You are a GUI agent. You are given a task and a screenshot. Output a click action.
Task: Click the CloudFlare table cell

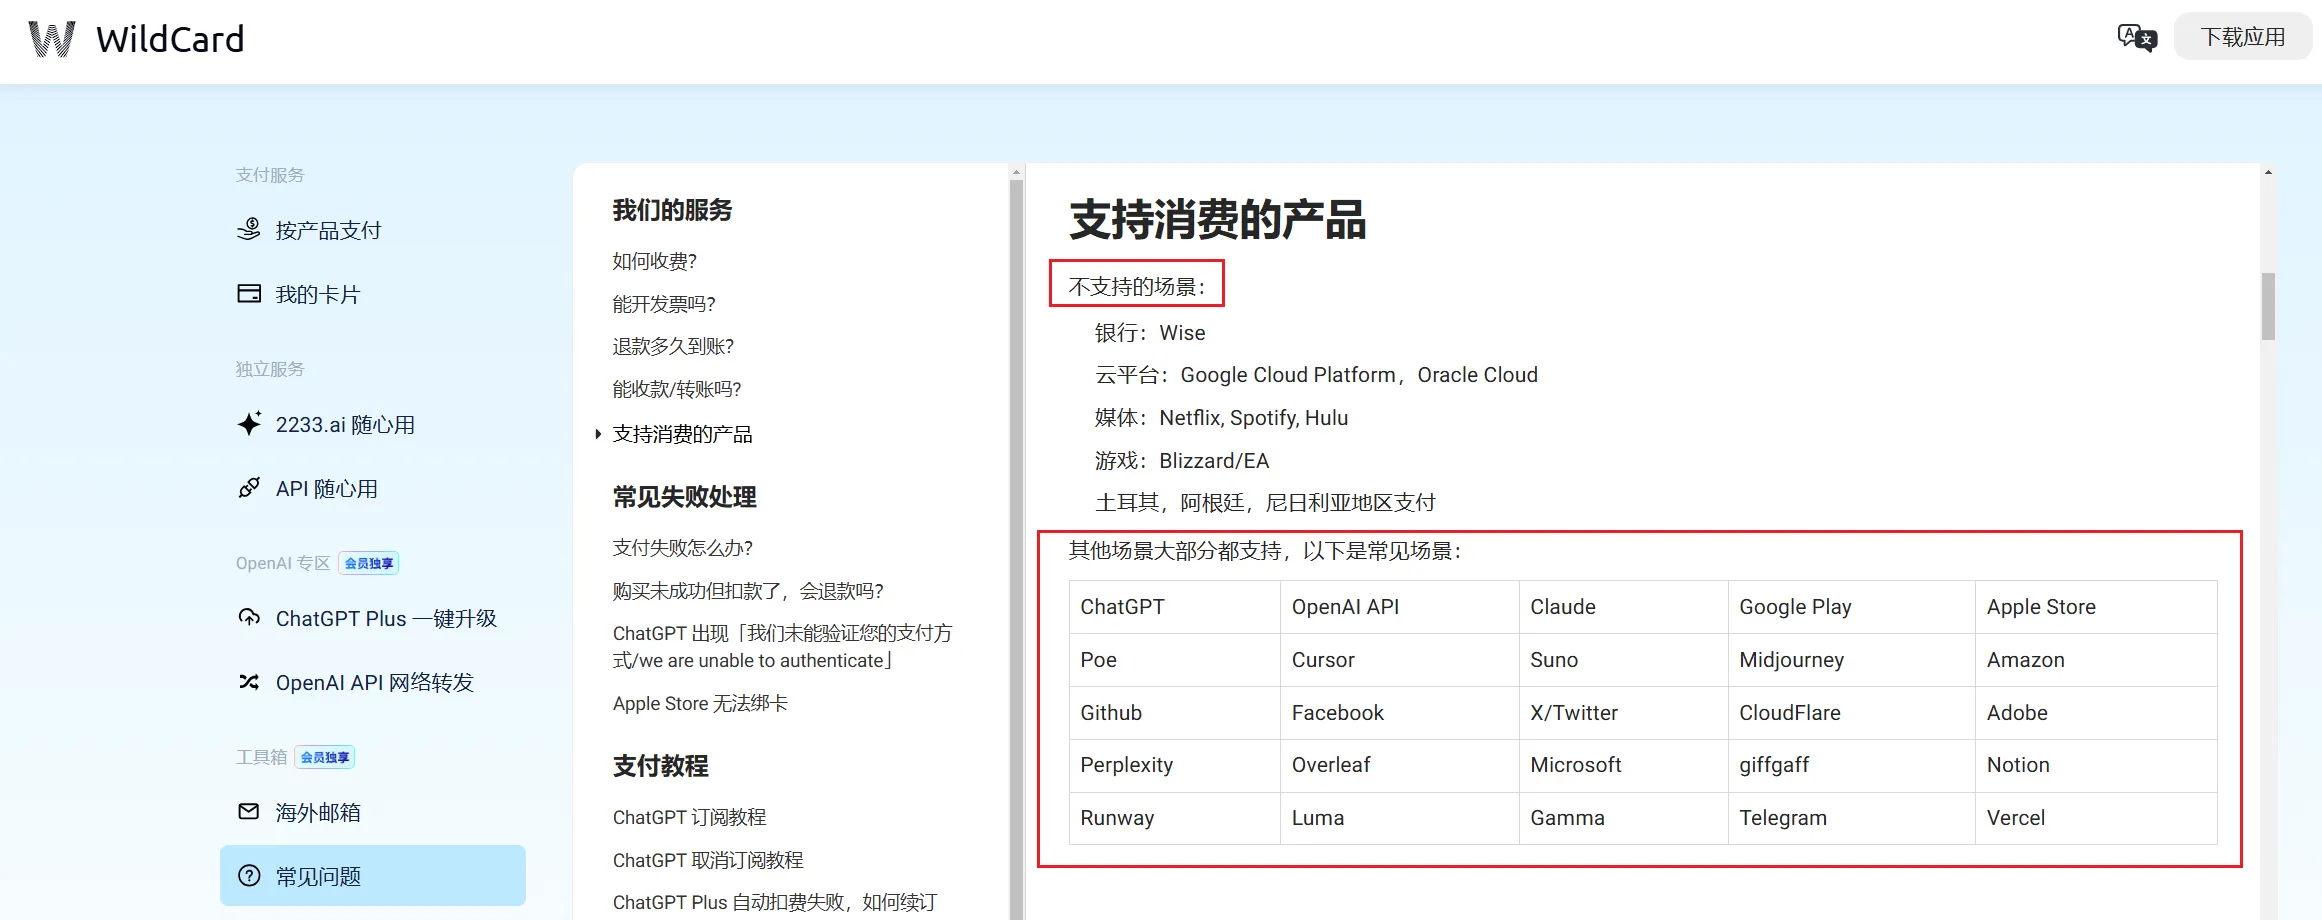(1852, 713)
